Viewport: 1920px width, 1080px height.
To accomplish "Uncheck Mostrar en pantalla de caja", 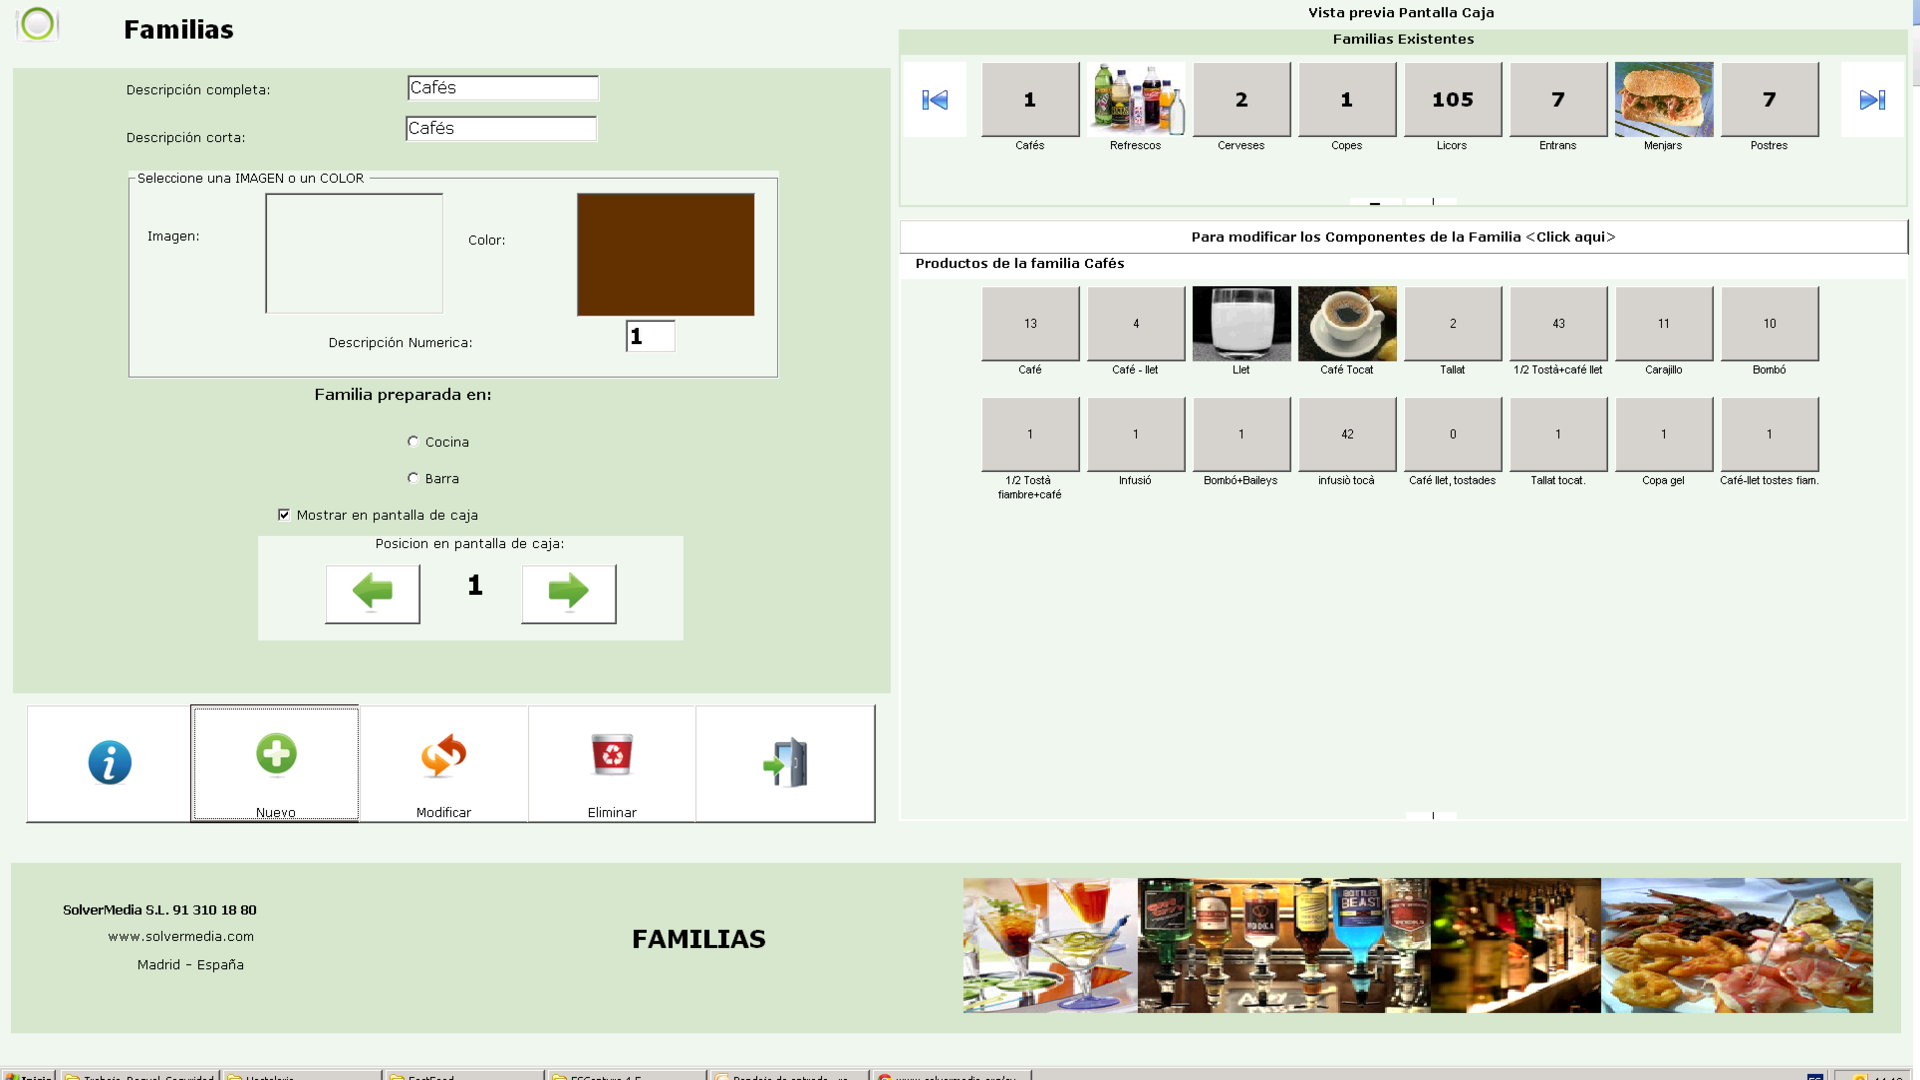I will coord(284,514).
